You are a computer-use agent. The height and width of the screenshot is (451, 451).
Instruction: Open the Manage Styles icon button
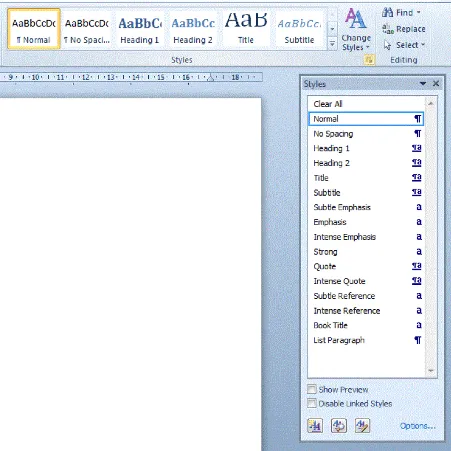[362, 426]
